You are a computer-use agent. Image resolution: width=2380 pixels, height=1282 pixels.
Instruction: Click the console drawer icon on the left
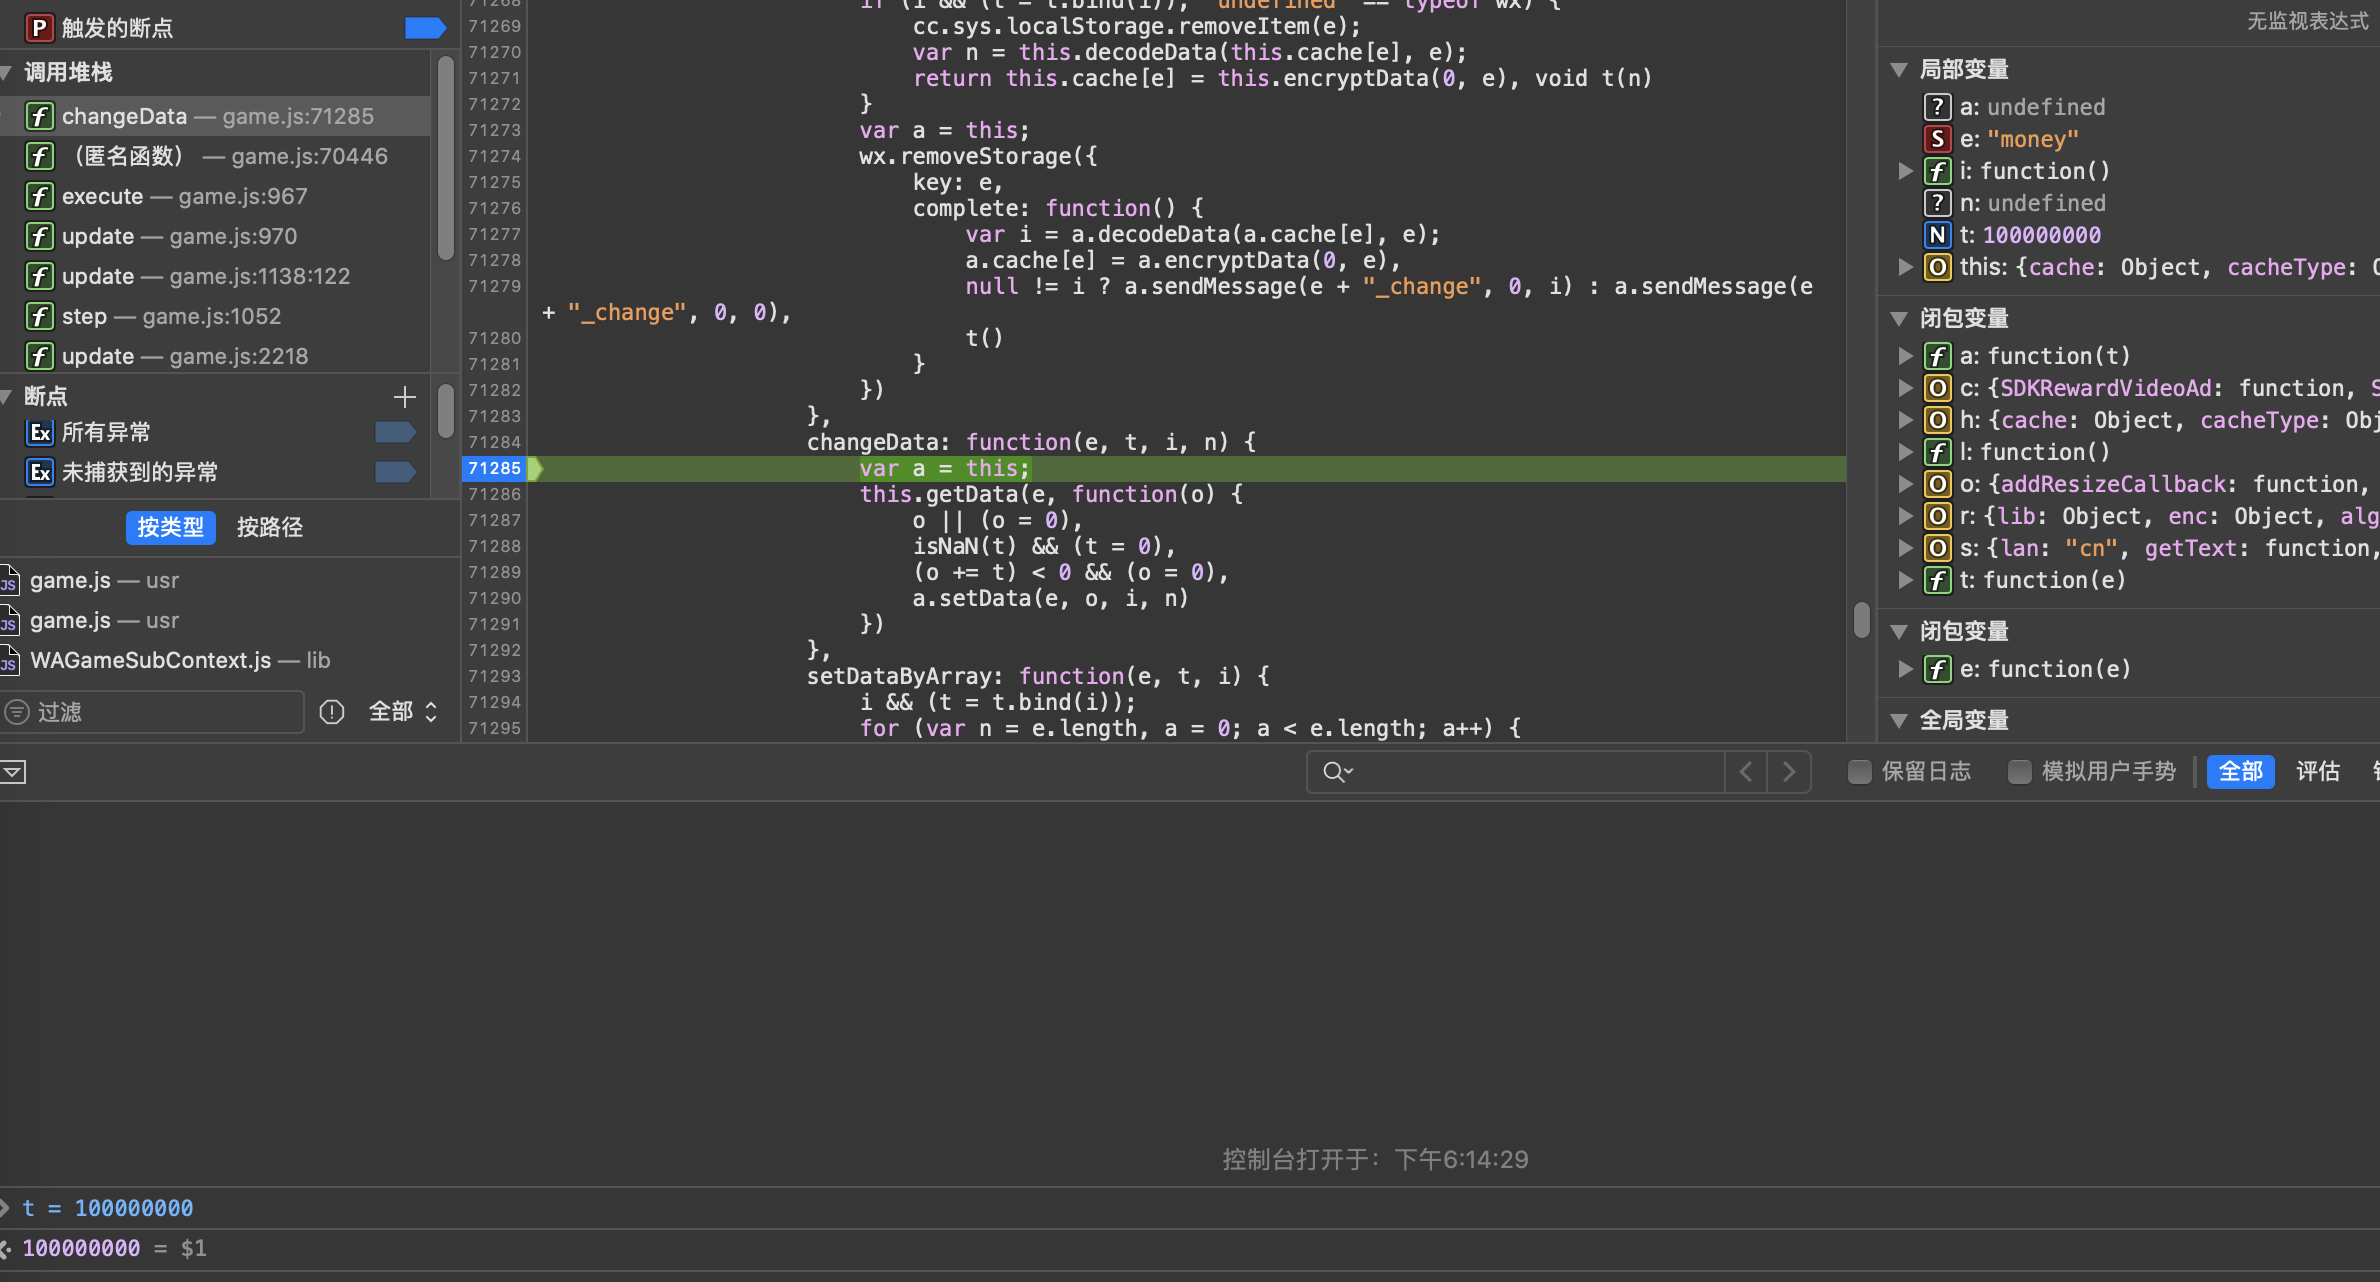click(x=13, y=771)
